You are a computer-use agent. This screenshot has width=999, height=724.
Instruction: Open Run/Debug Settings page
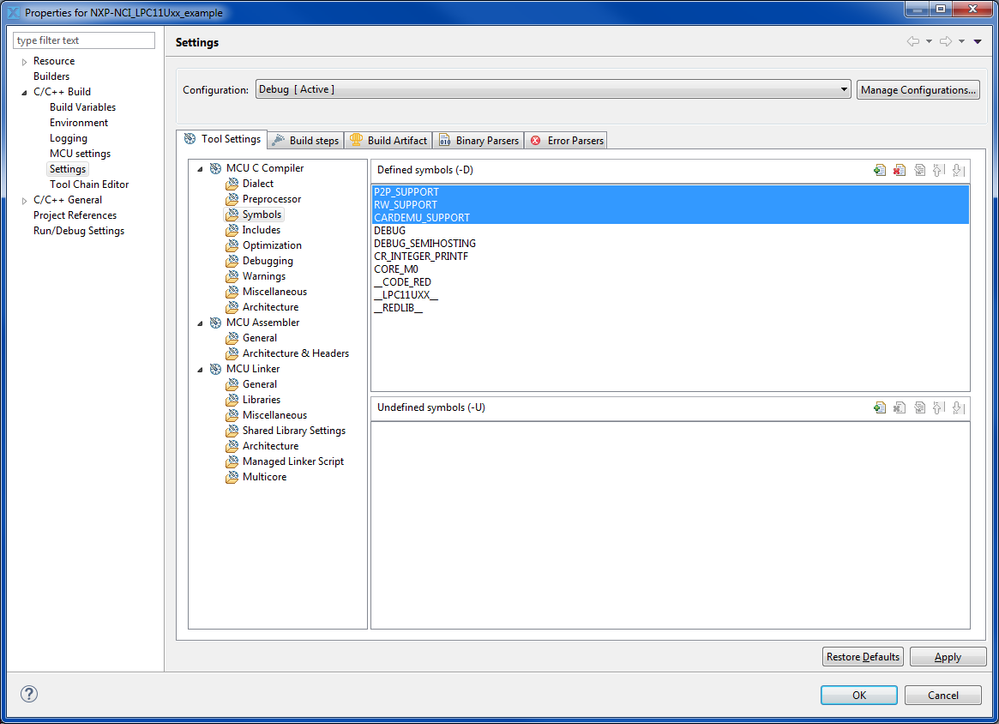(x=79, y=231)
